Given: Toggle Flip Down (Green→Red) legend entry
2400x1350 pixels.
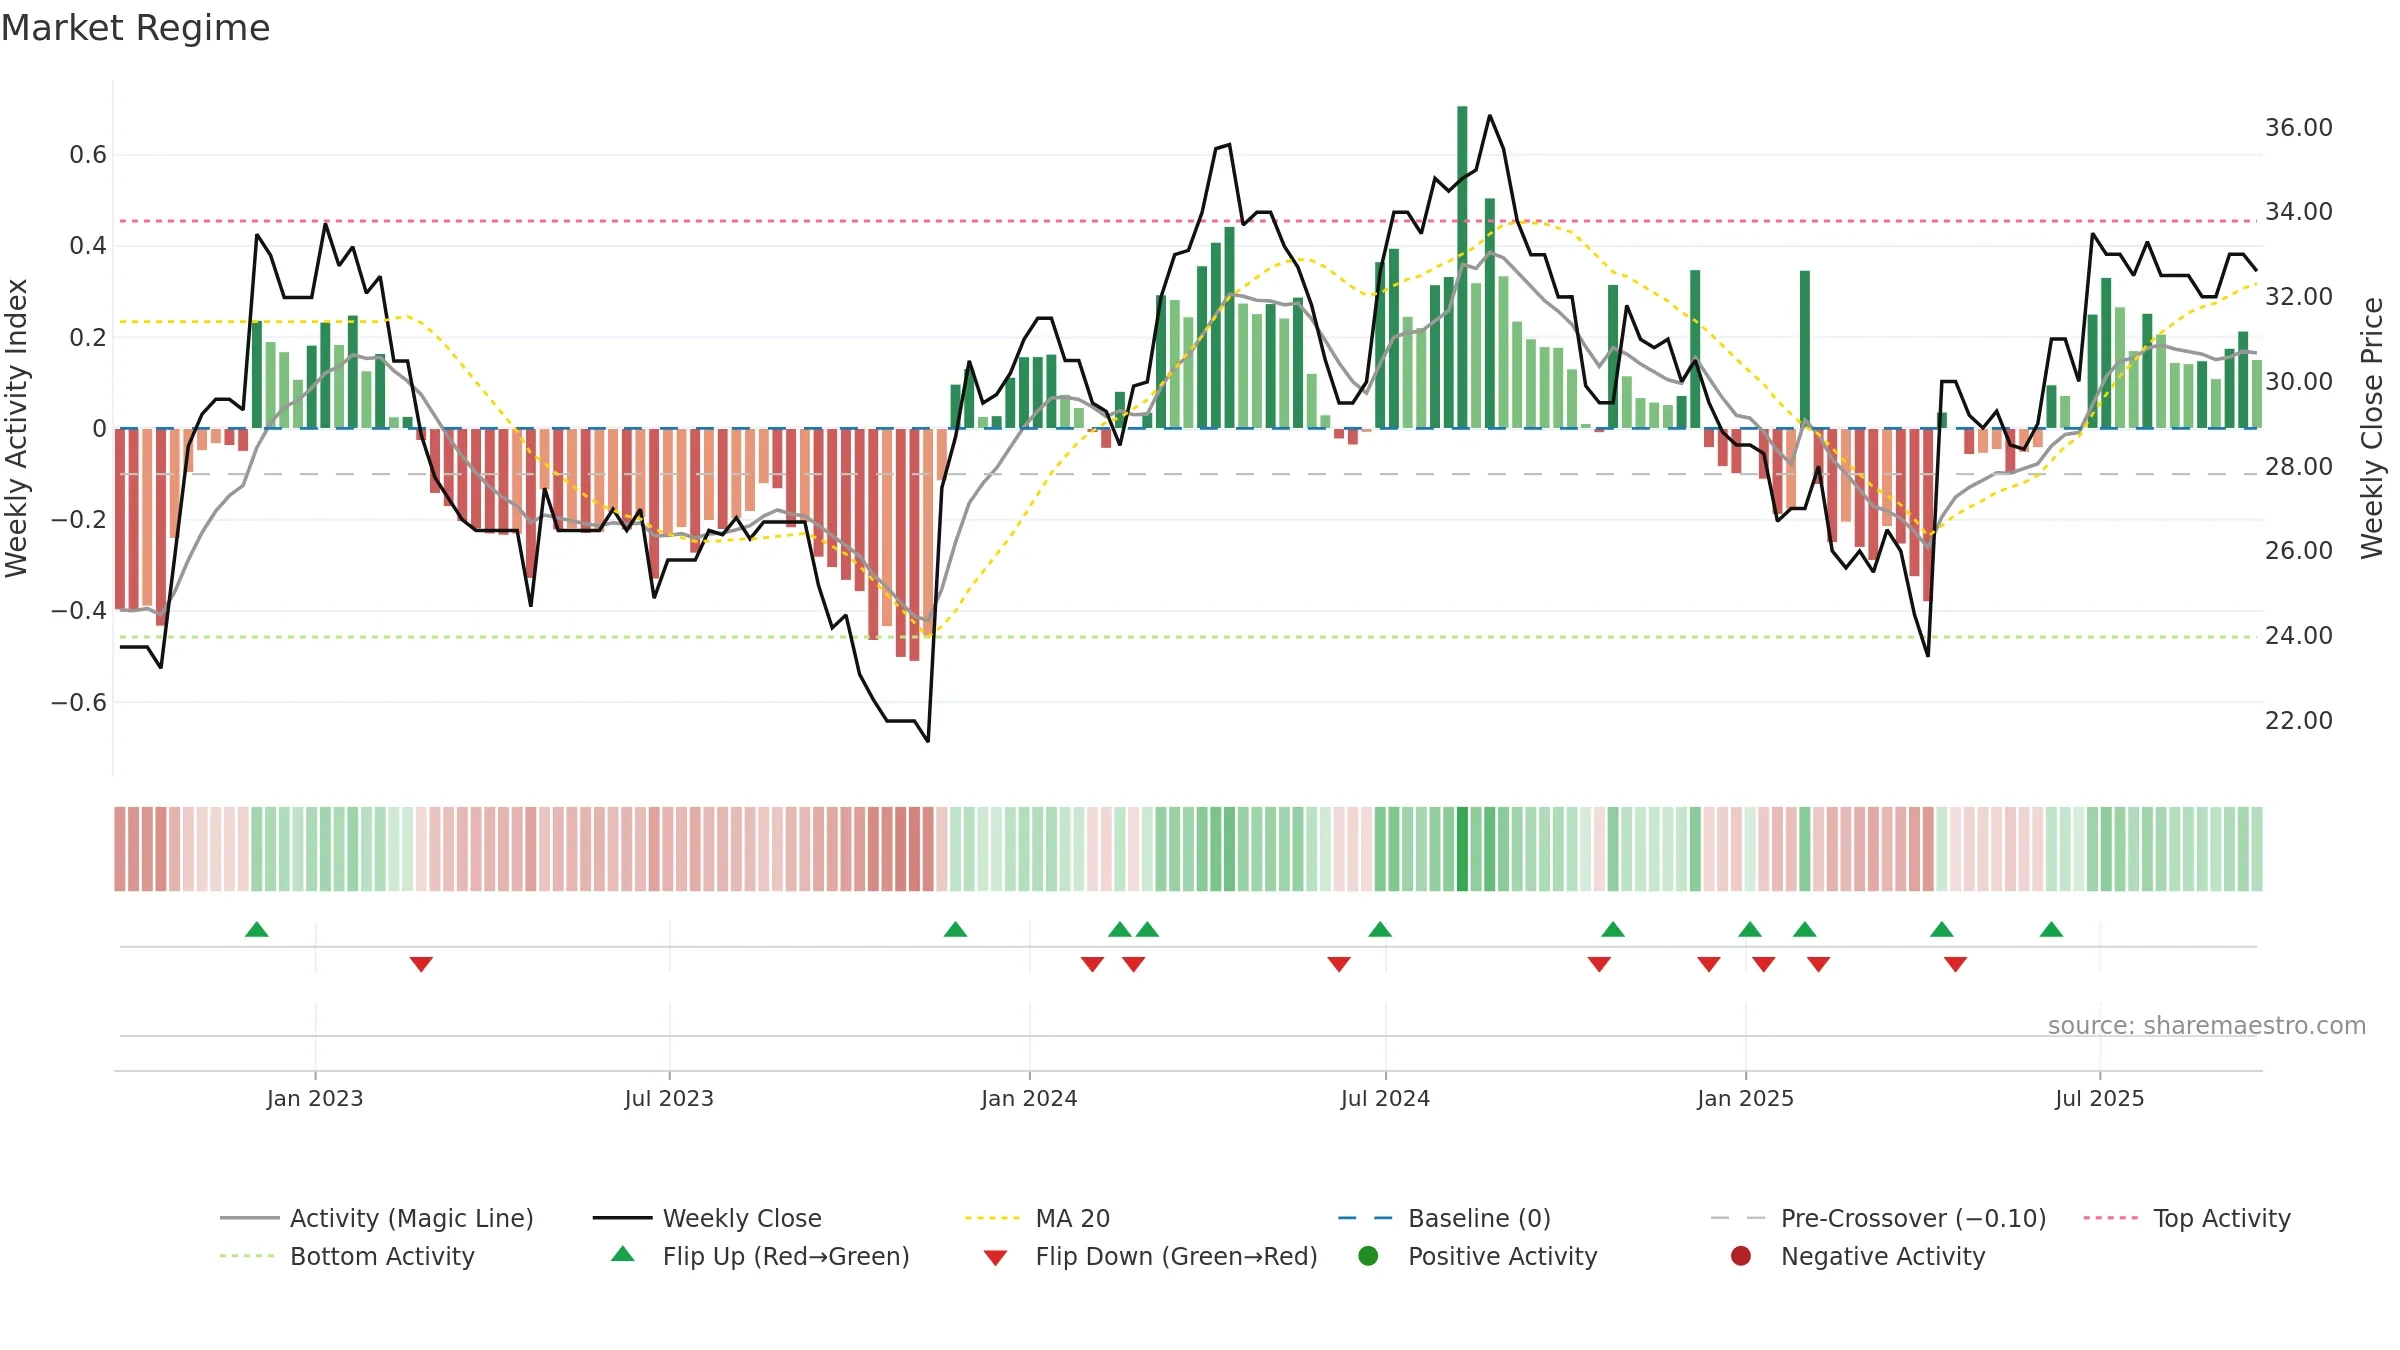Looking at the screenshot, I should coord(1150,1256).
